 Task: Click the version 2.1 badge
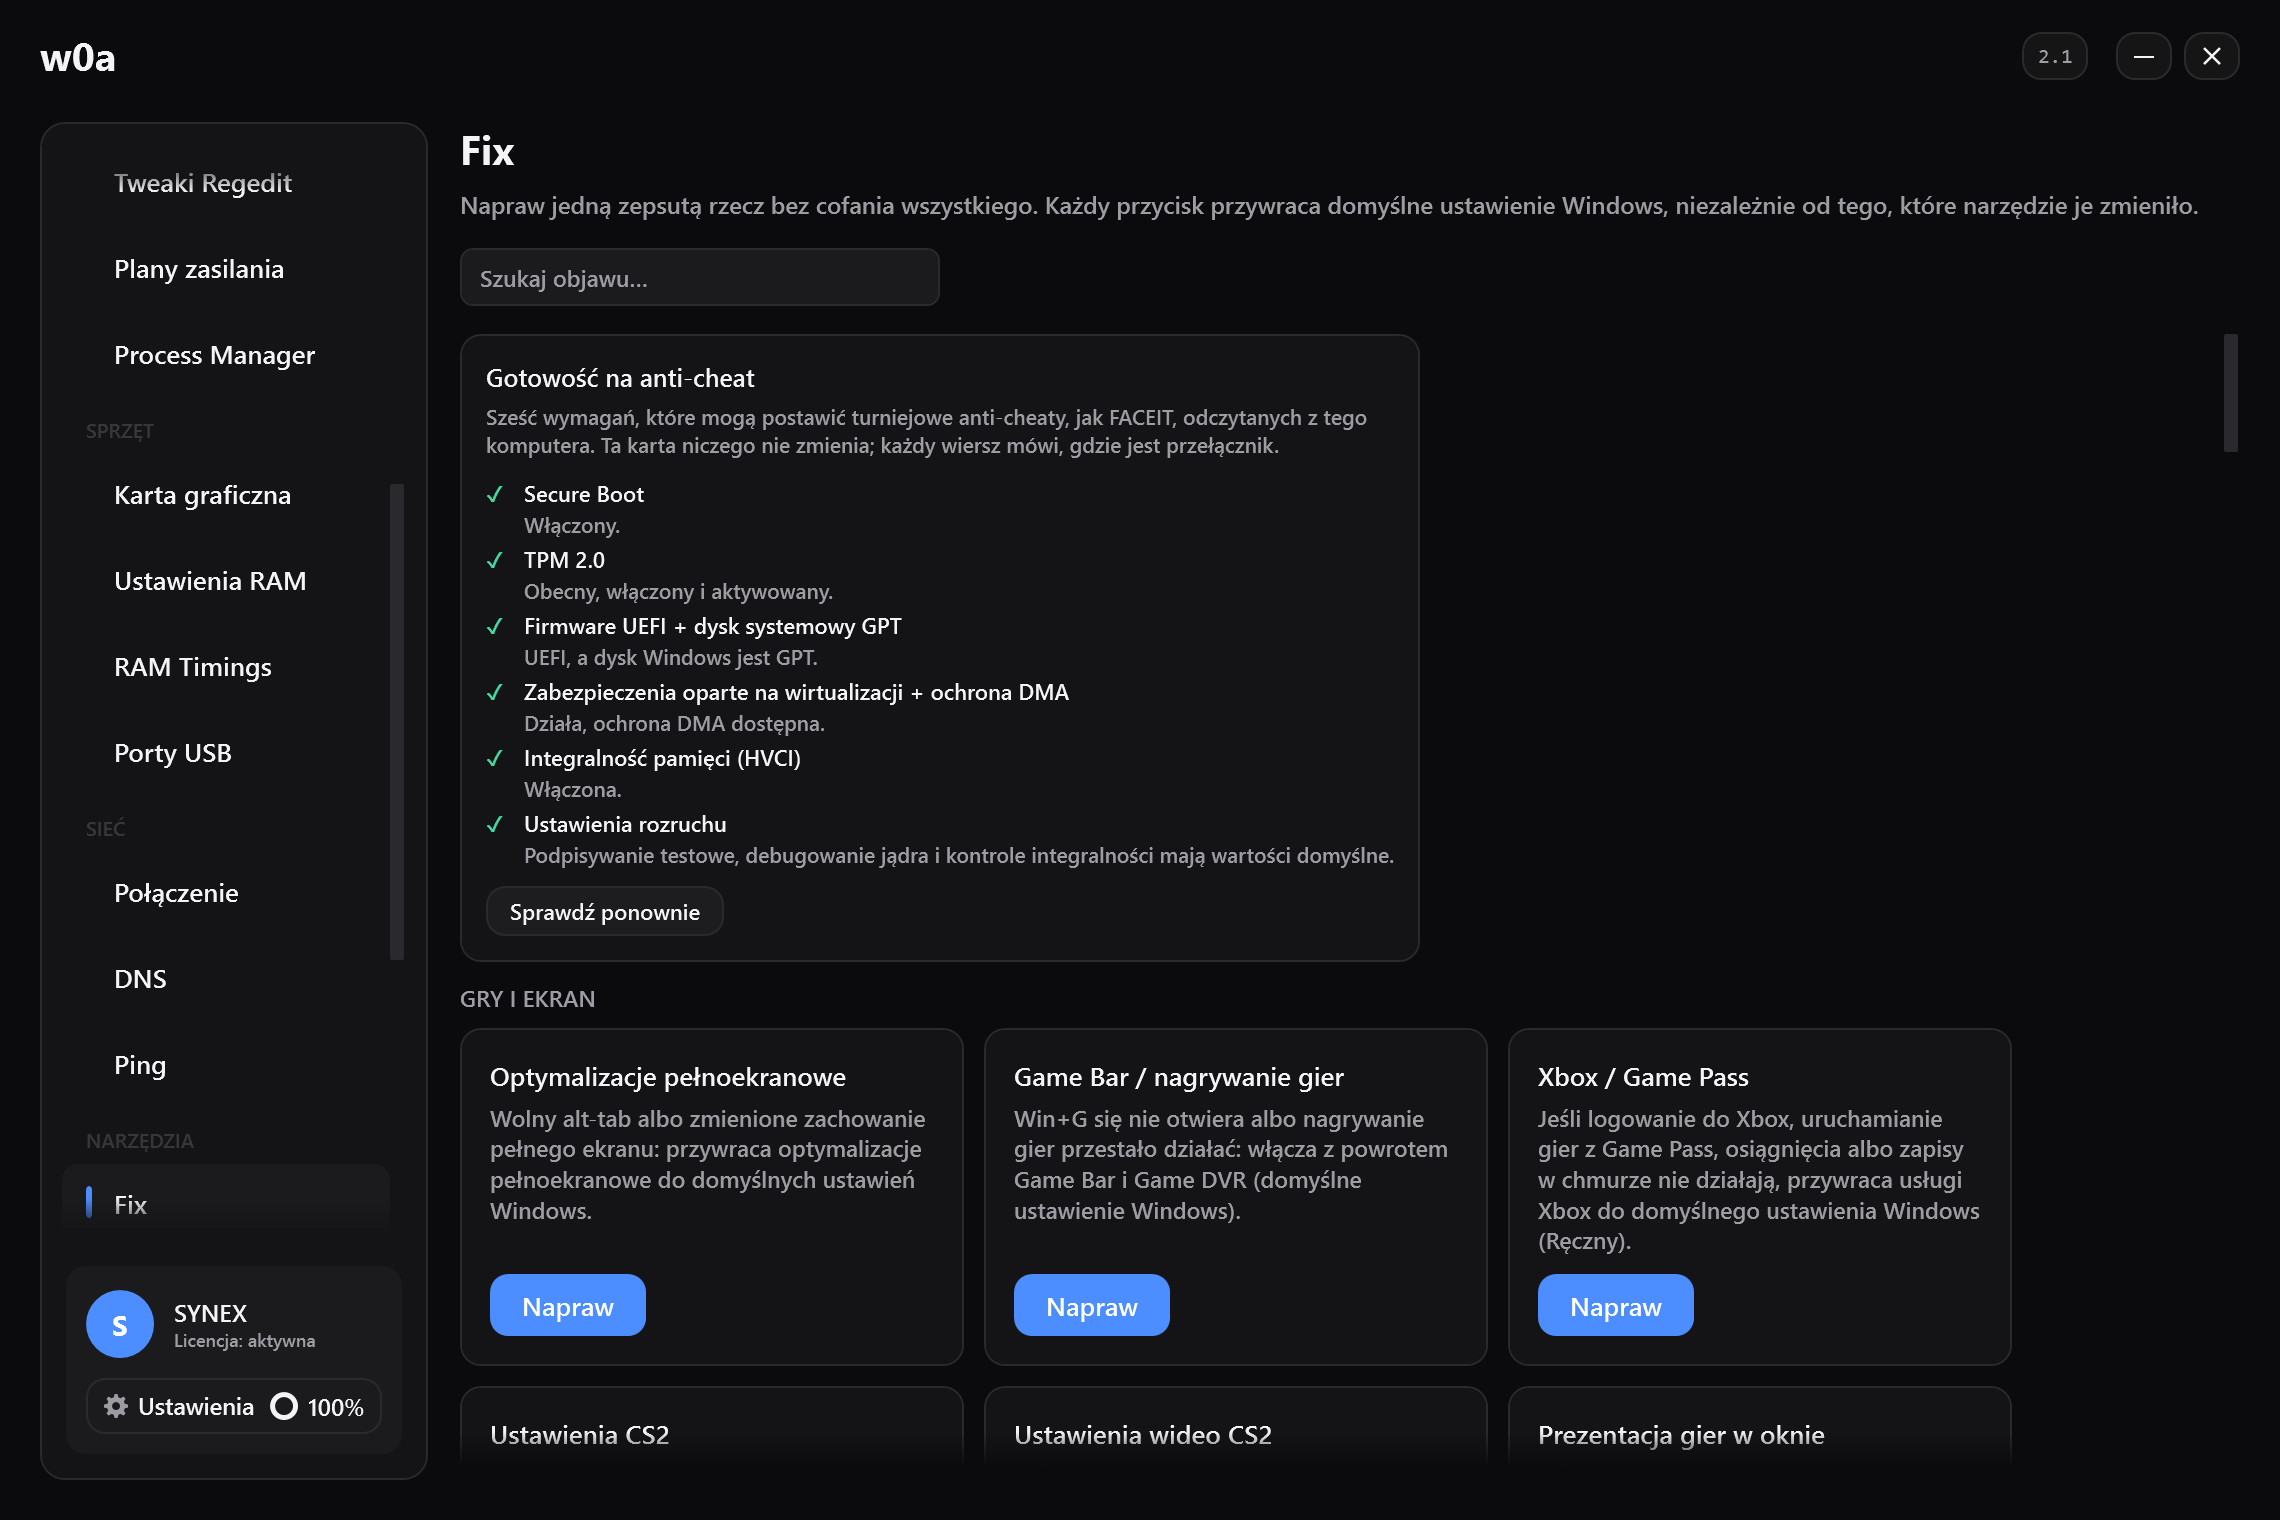(2054, 56)
